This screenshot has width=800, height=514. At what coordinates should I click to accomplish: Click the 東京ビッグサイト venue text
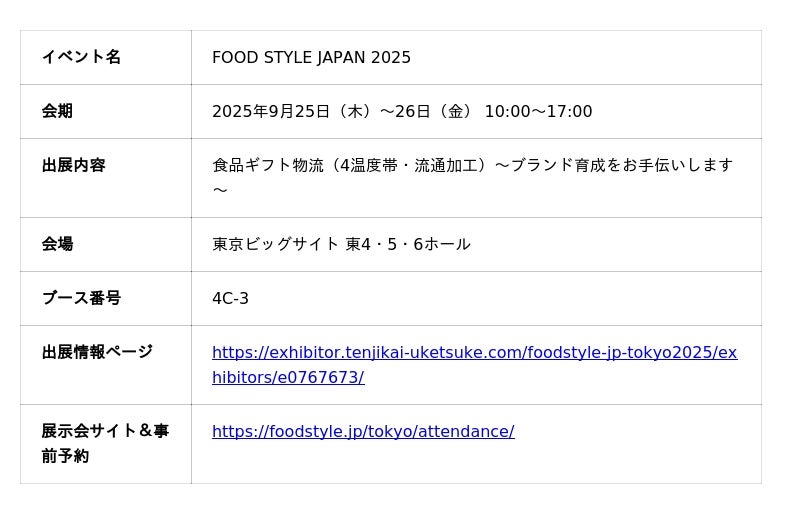click(x=275, y=244)
